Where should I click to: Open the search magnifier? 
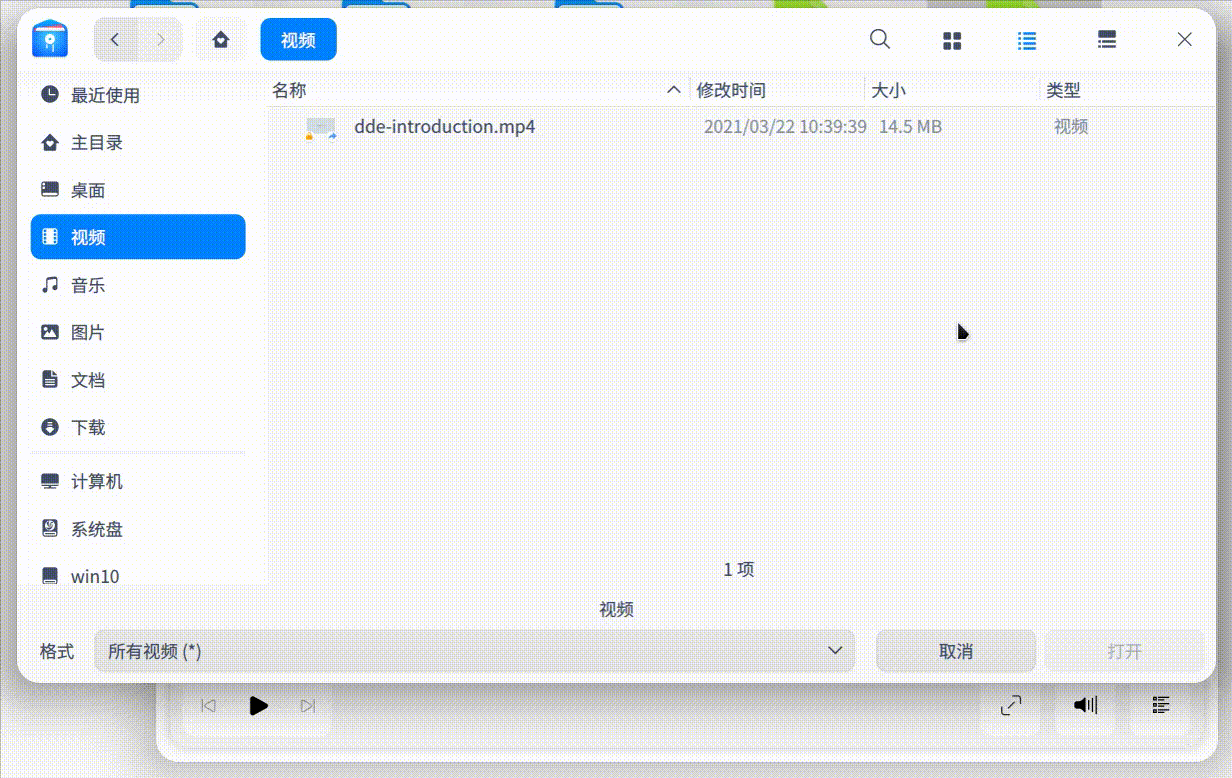880,39
